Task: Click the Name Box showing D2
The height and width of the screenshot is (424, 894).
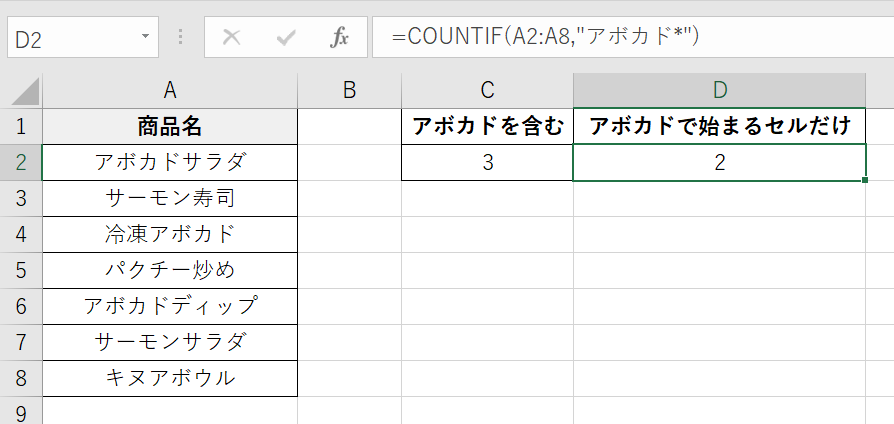Action: pyautogui.click(x=70, y=38)
